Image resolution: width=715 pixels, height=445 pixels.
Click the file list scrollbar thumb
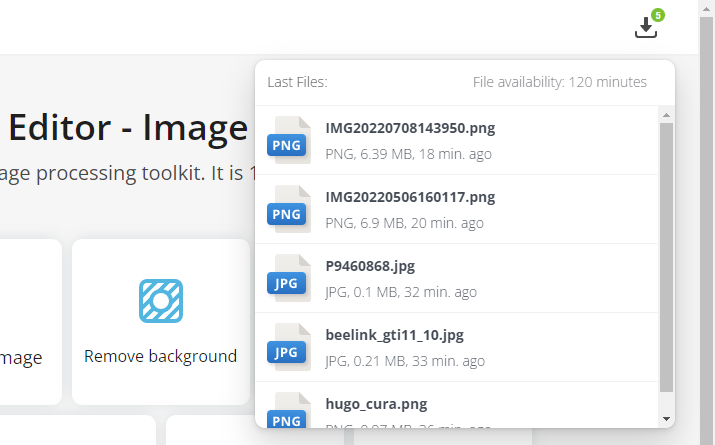pyautogui.click(x=666, y=257)
